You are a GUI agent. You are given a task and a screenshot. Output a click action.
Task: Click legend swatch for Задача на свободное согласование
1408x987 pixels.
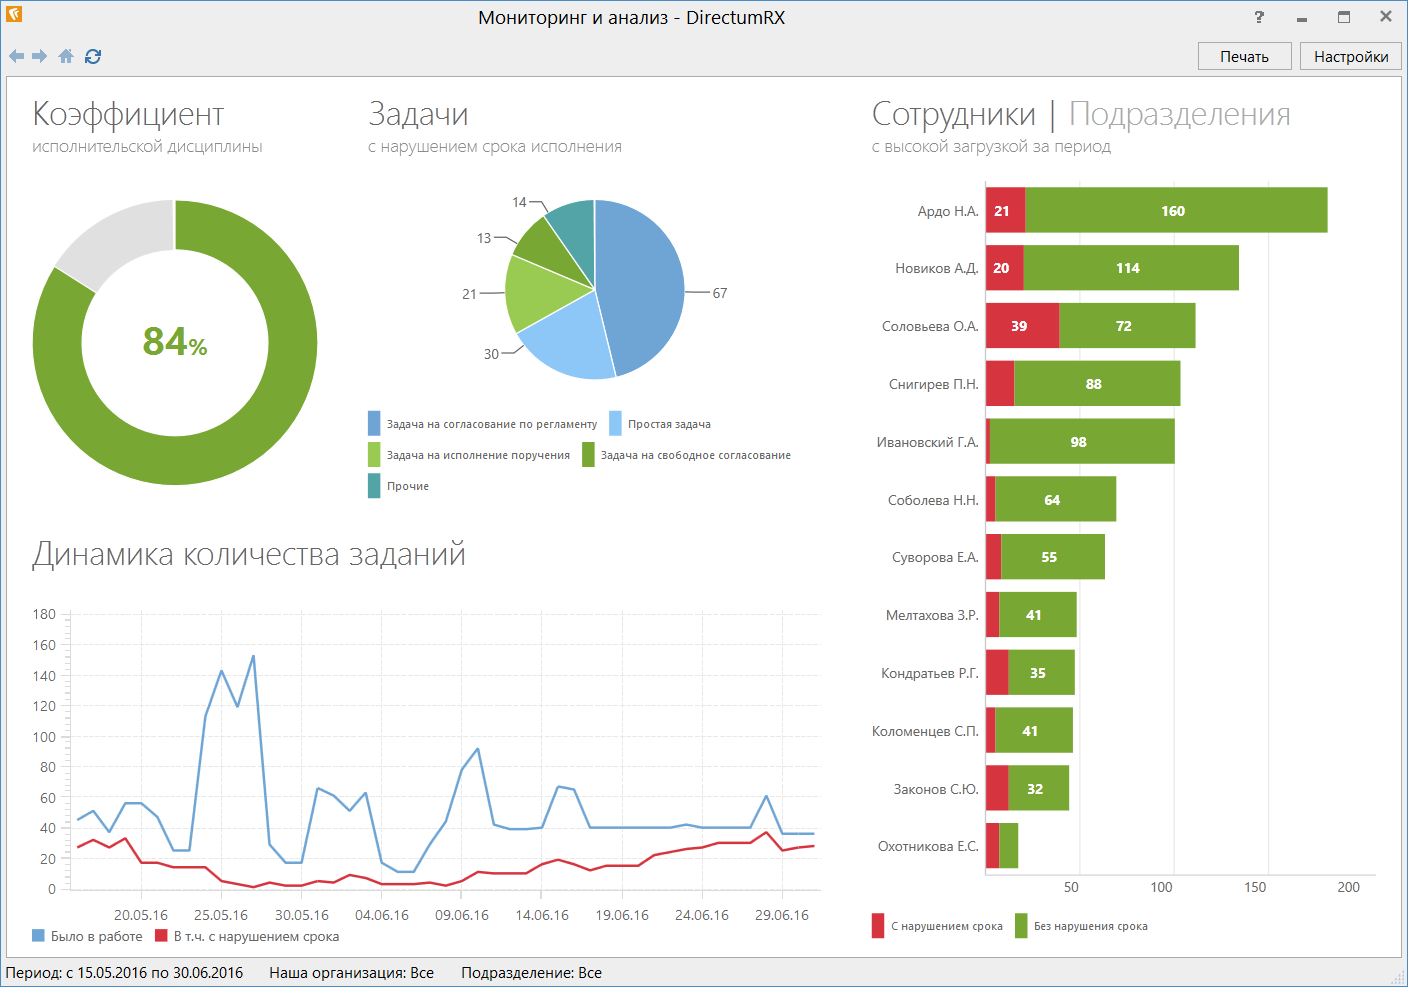tap(588, 455)
